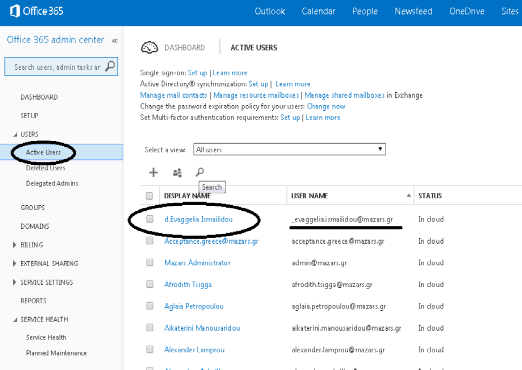Open OneDrive from the top bar
Screen dimensions: 522x370
(x=467, y=11)
